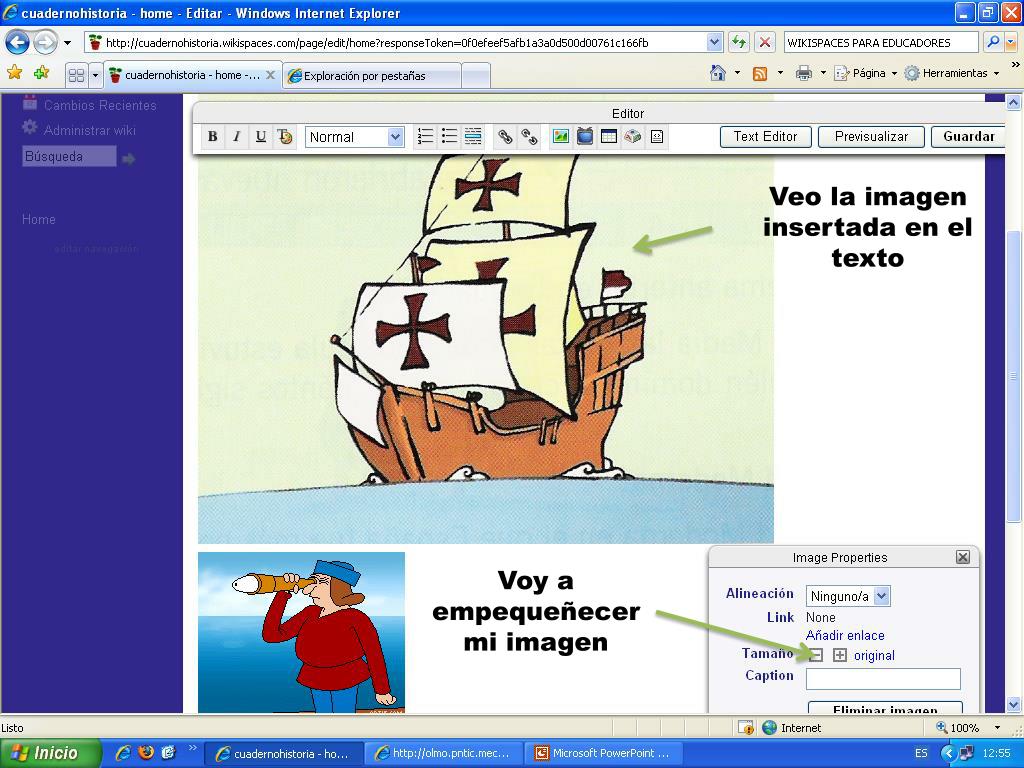Select the sailor with telescope image
The image size is (1024, 768).
[x=301, y=632]
